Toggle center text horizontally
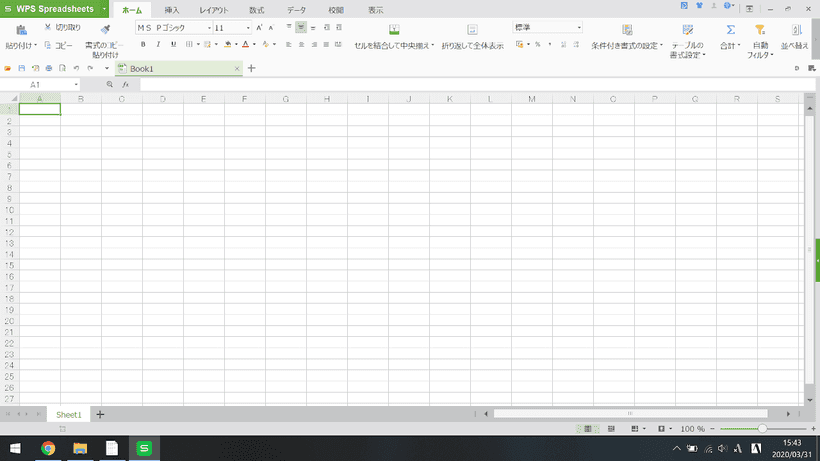The height and width of the screenshot is (461, 820). coord(301,45)
